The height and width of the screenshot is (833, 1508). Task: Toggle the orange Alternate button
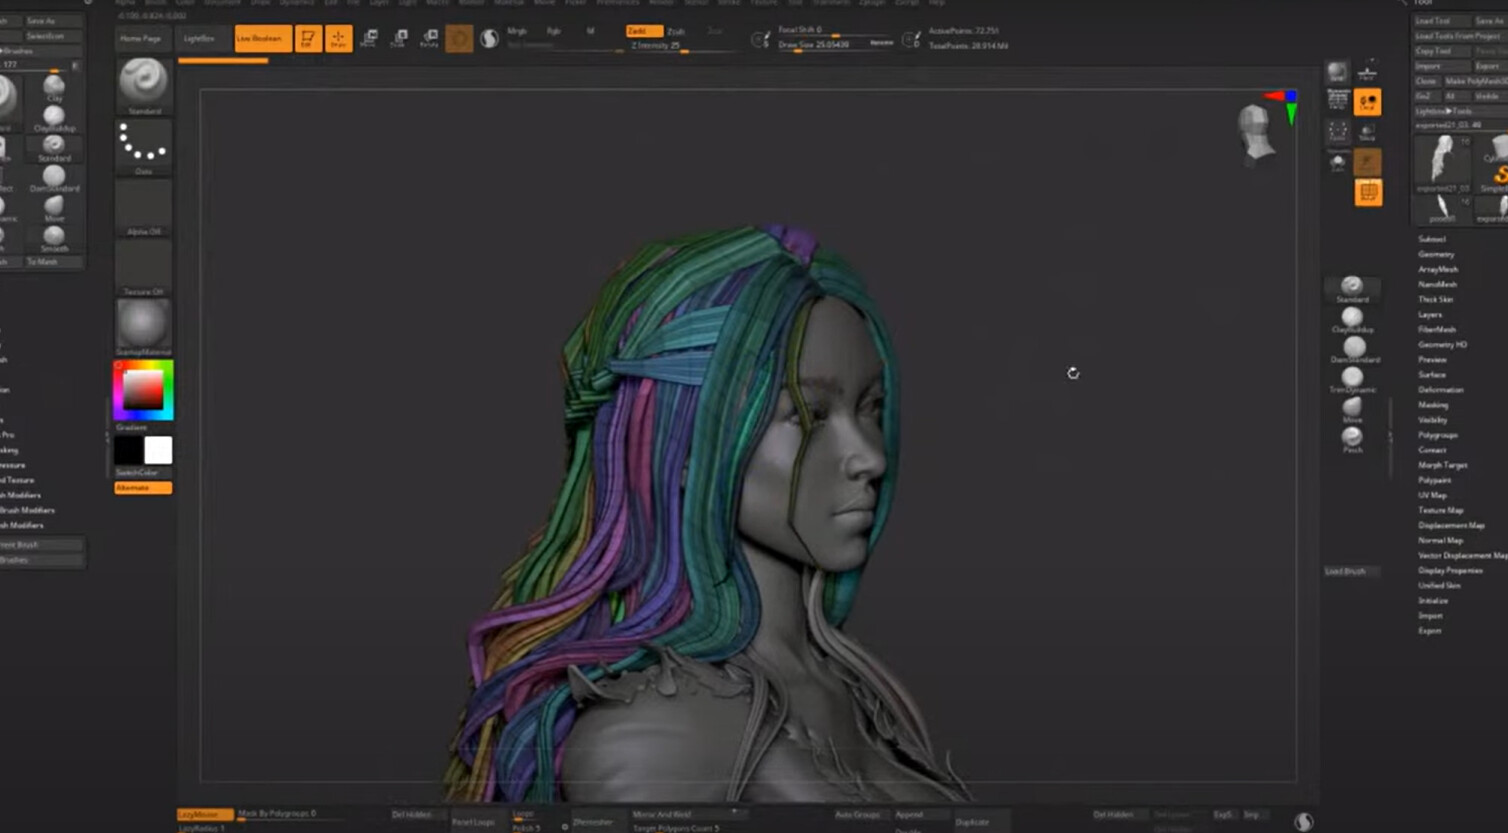(143, 488)
